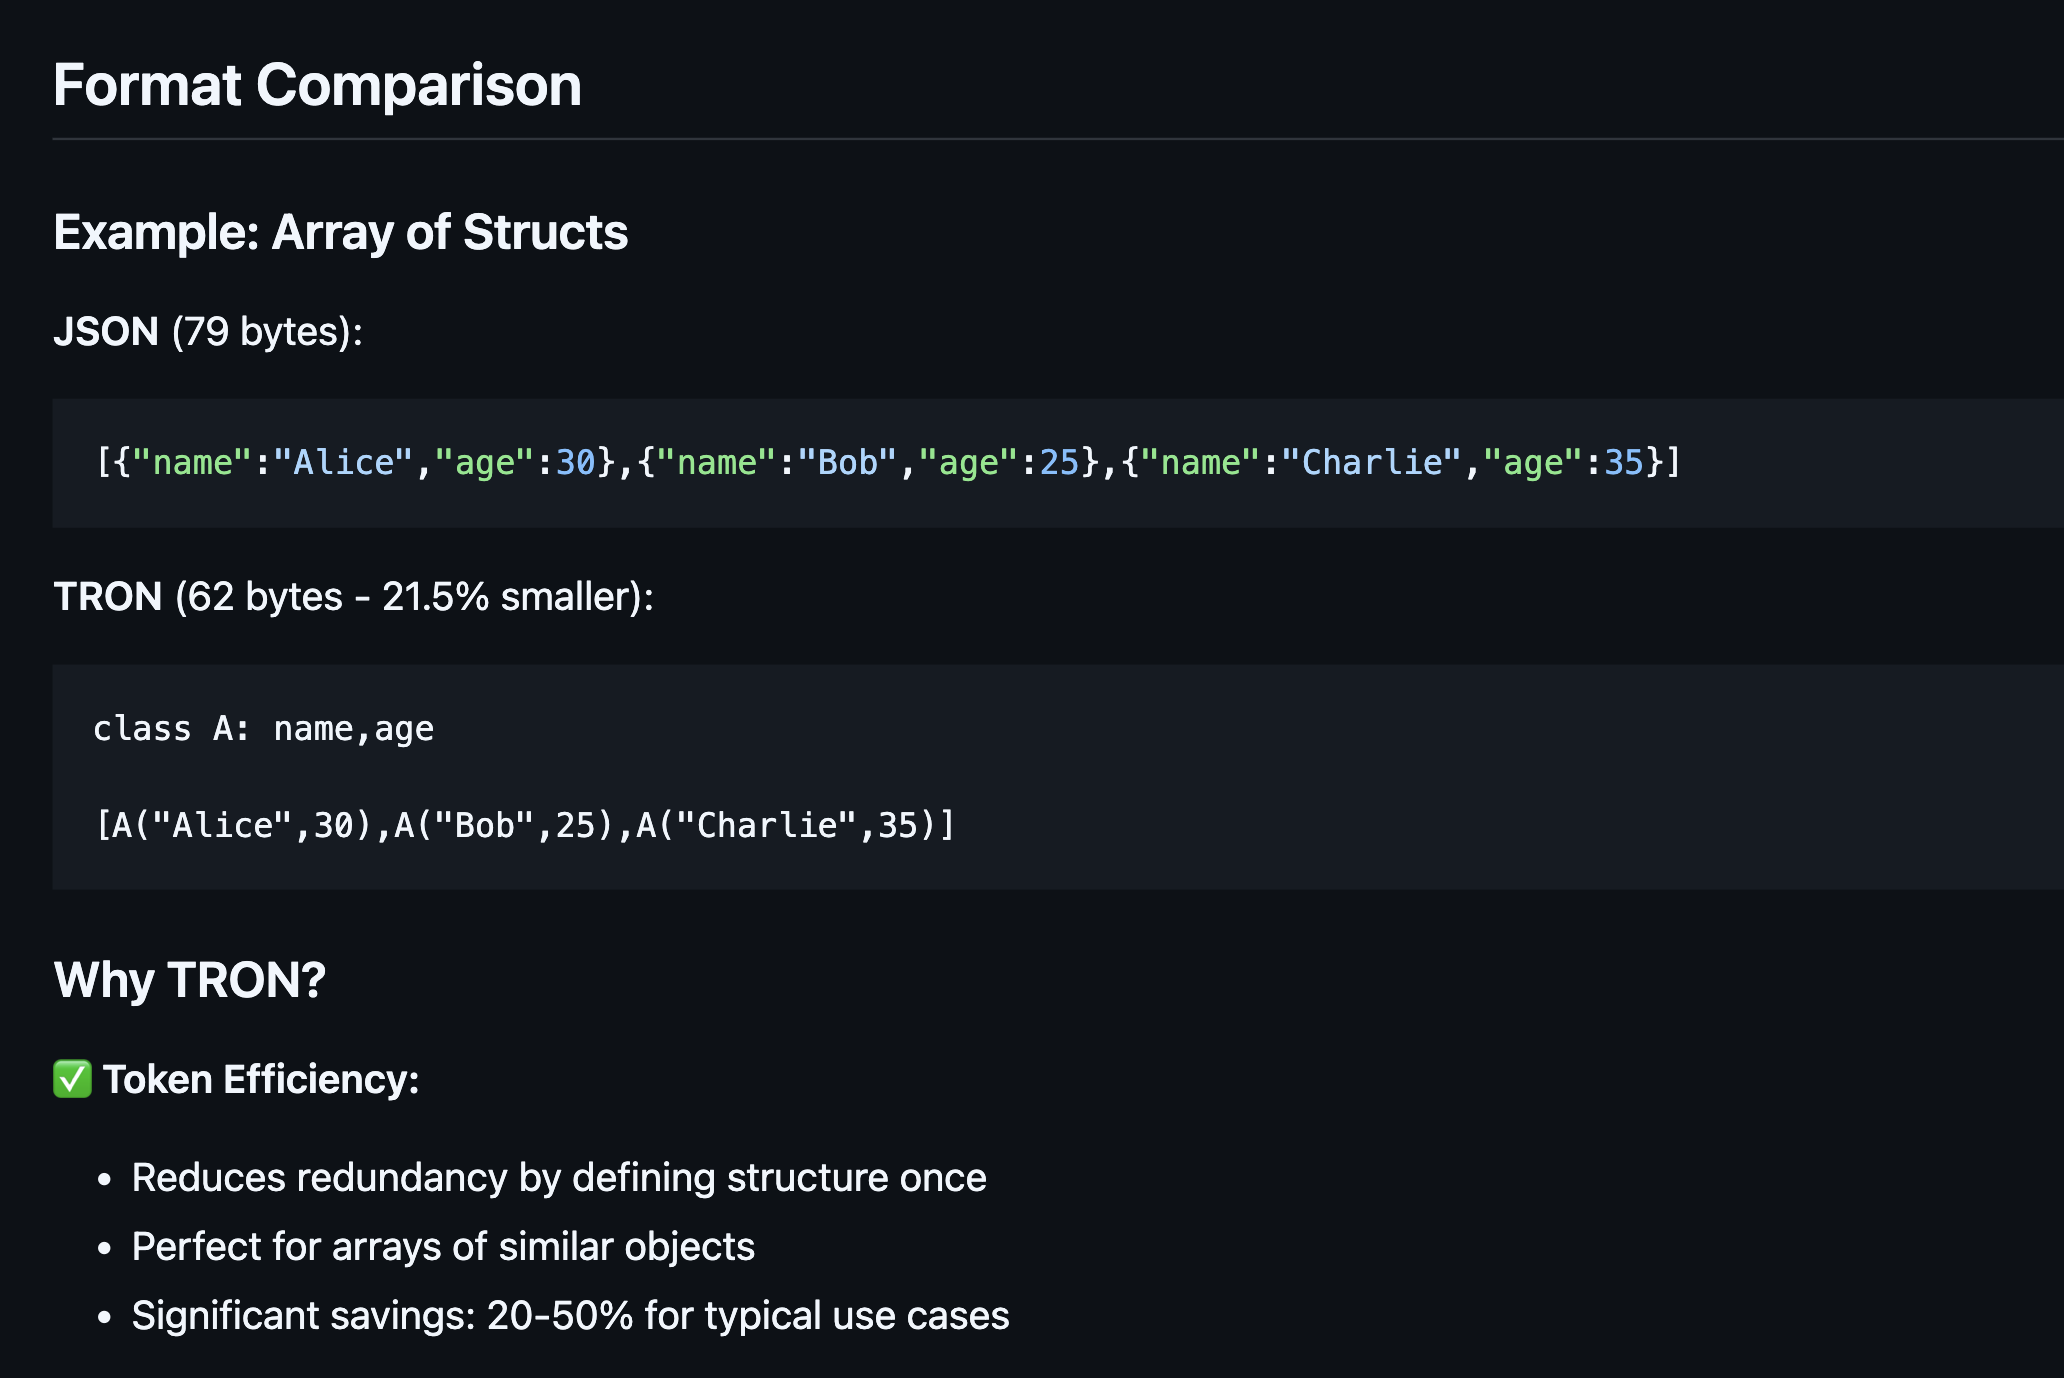This screenshot has width=2064, height=1378.
Task: Click the "Bob" string in JSON code
Action: [x=847, y=462]
